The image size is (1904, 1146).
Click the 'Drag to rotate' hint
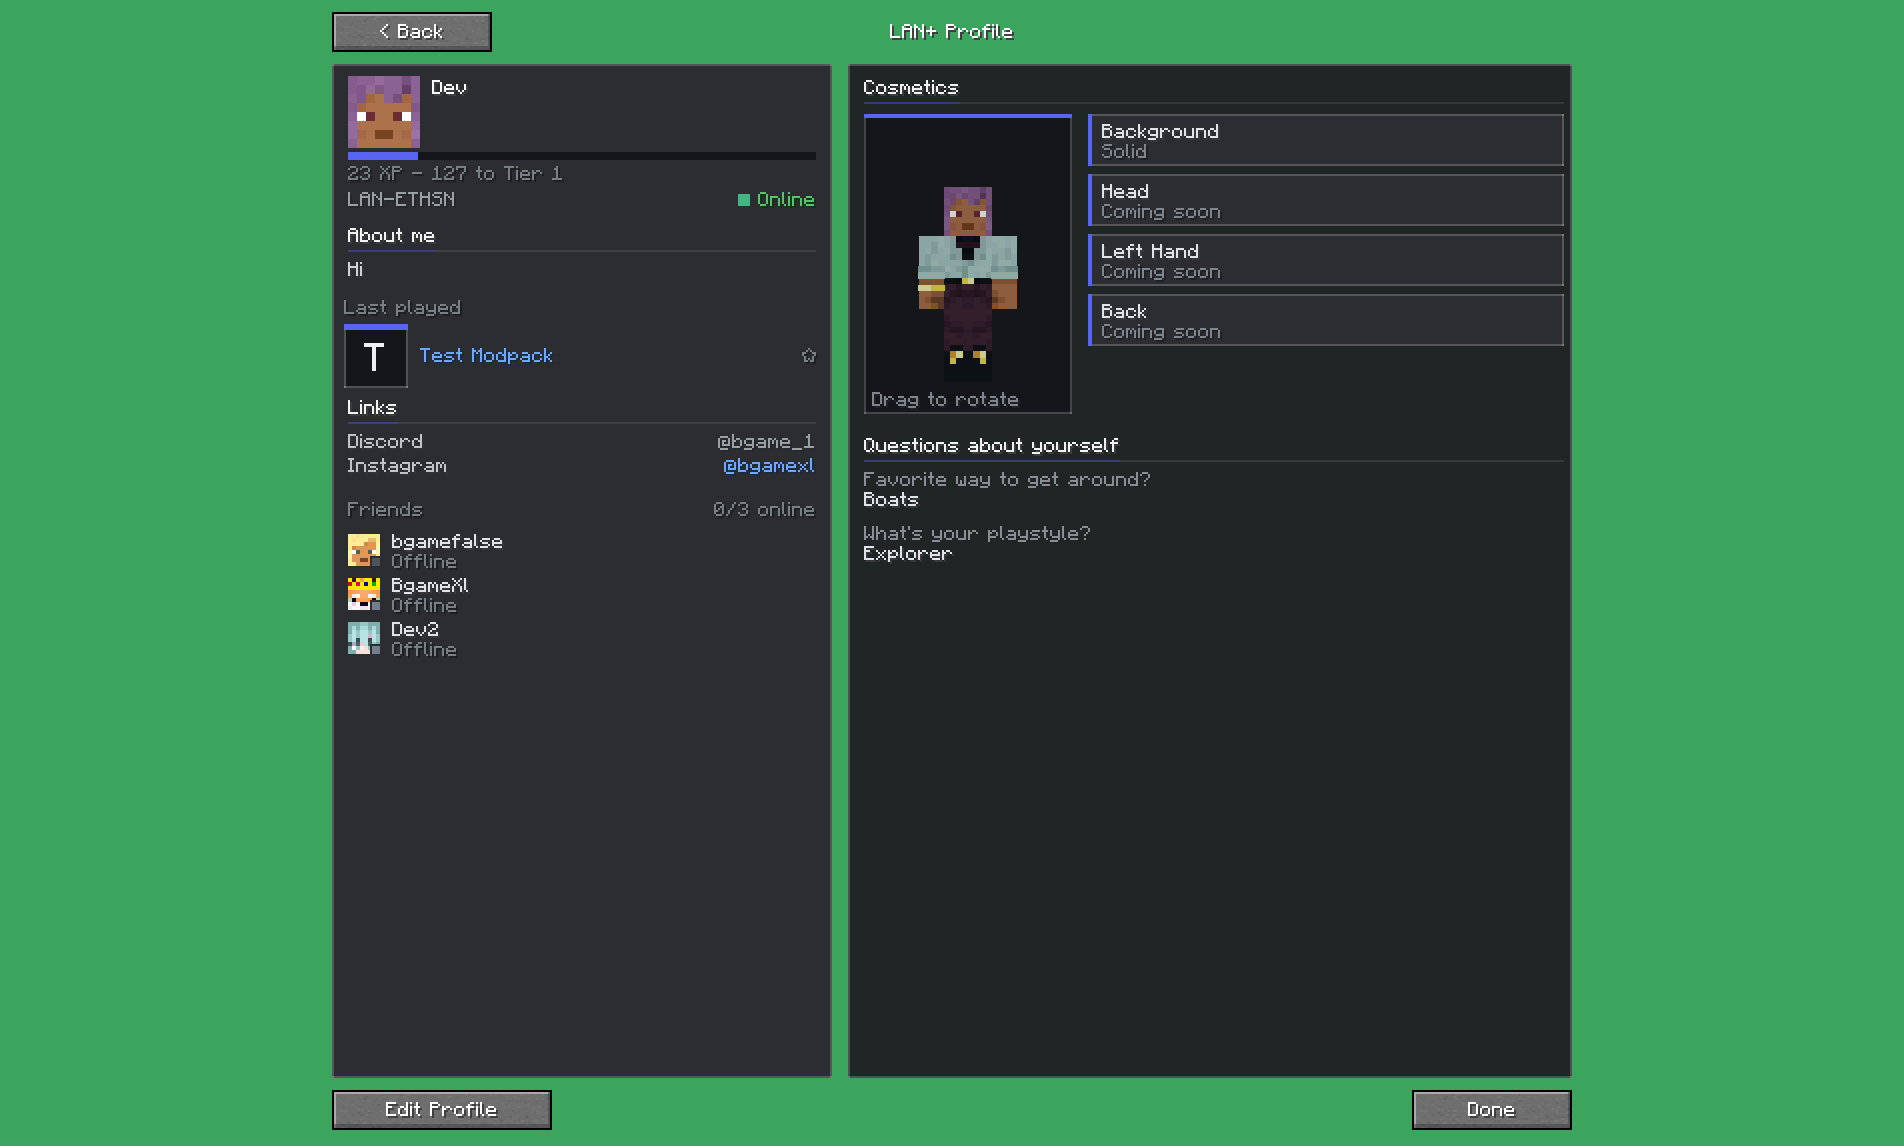point(945,400)
